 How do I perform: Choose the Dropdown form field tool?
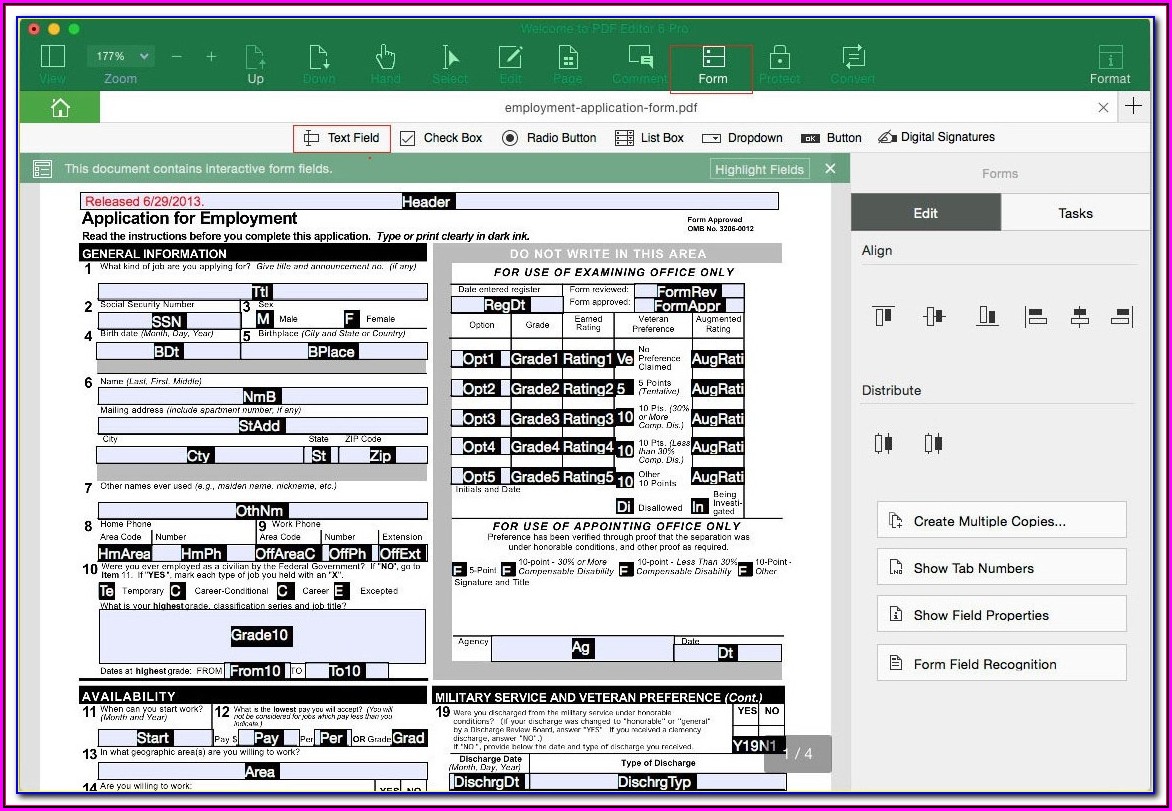(742, 138)
